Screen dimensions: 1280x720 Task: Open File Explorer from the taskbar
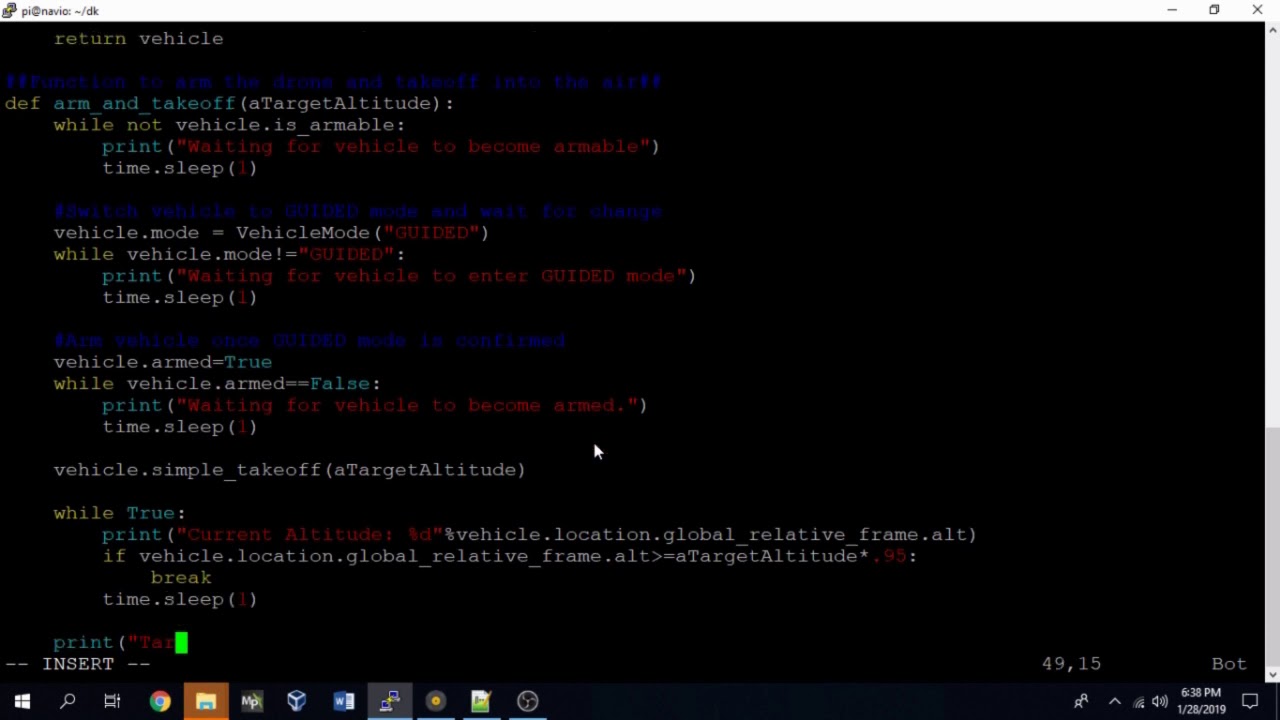coord(206,701)
